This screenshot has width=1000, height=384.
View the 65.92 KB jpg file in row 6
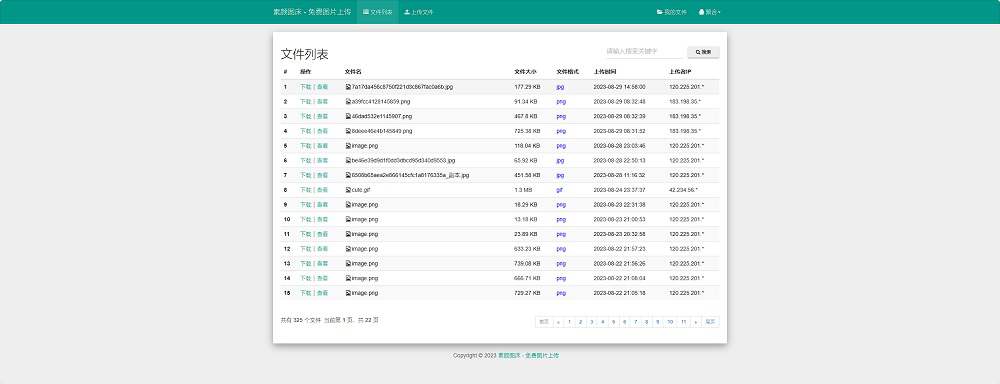[x=323, y=161]
